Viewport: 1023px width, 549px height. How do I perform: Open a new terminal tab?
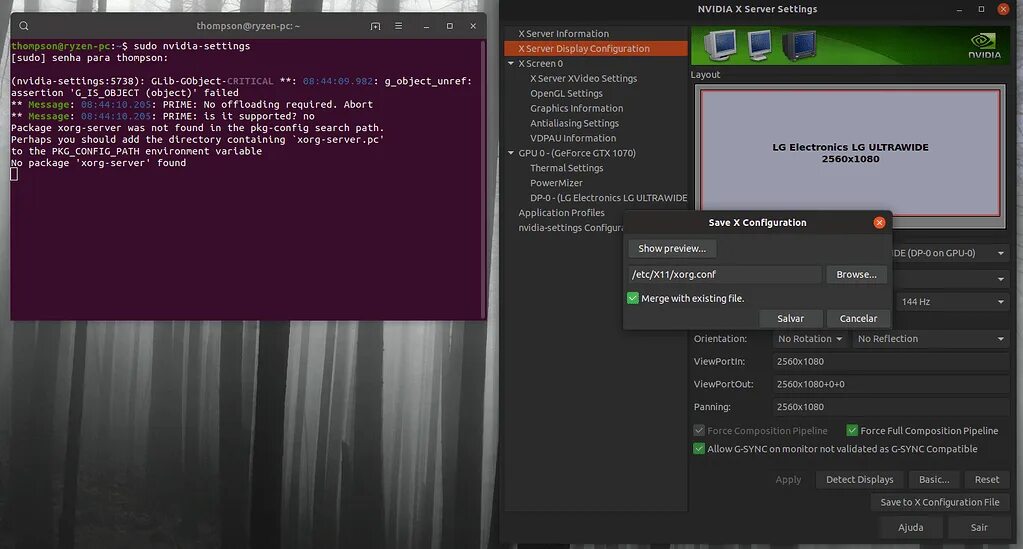tap(375, 26)
